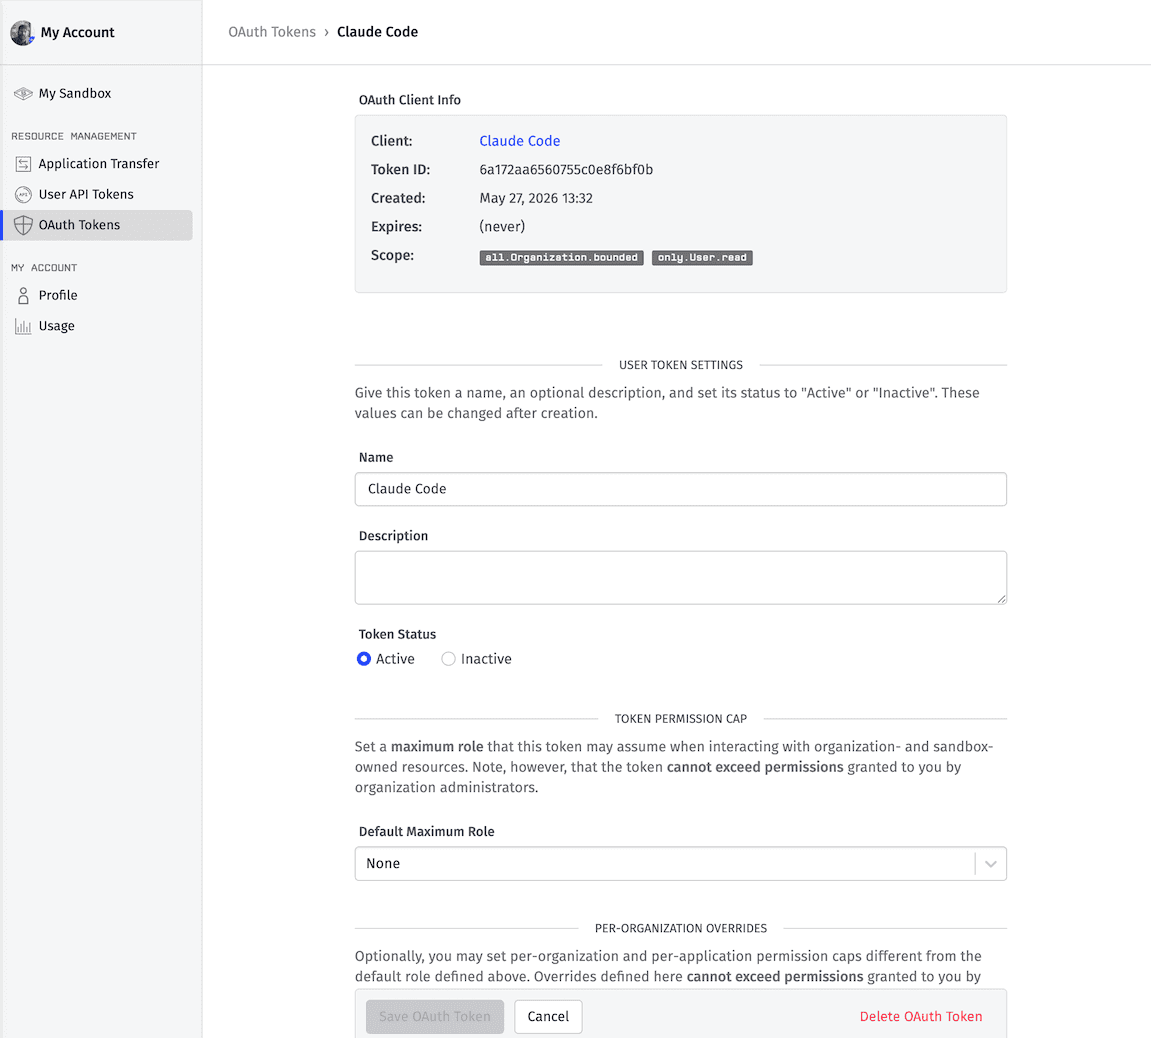The height and width of the screenshot is (1038, 1151).
Task: Click into the Description text area
Action: (x=680, y=578)
